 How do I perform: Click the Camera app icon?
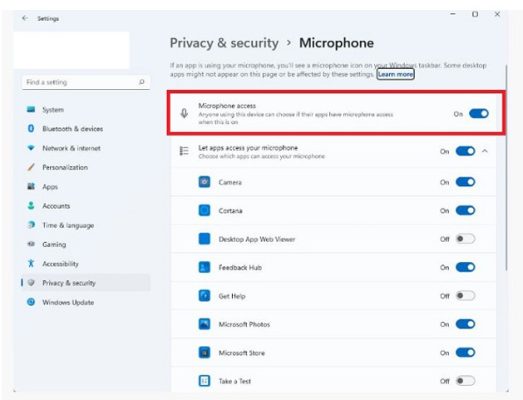(204, 182)
